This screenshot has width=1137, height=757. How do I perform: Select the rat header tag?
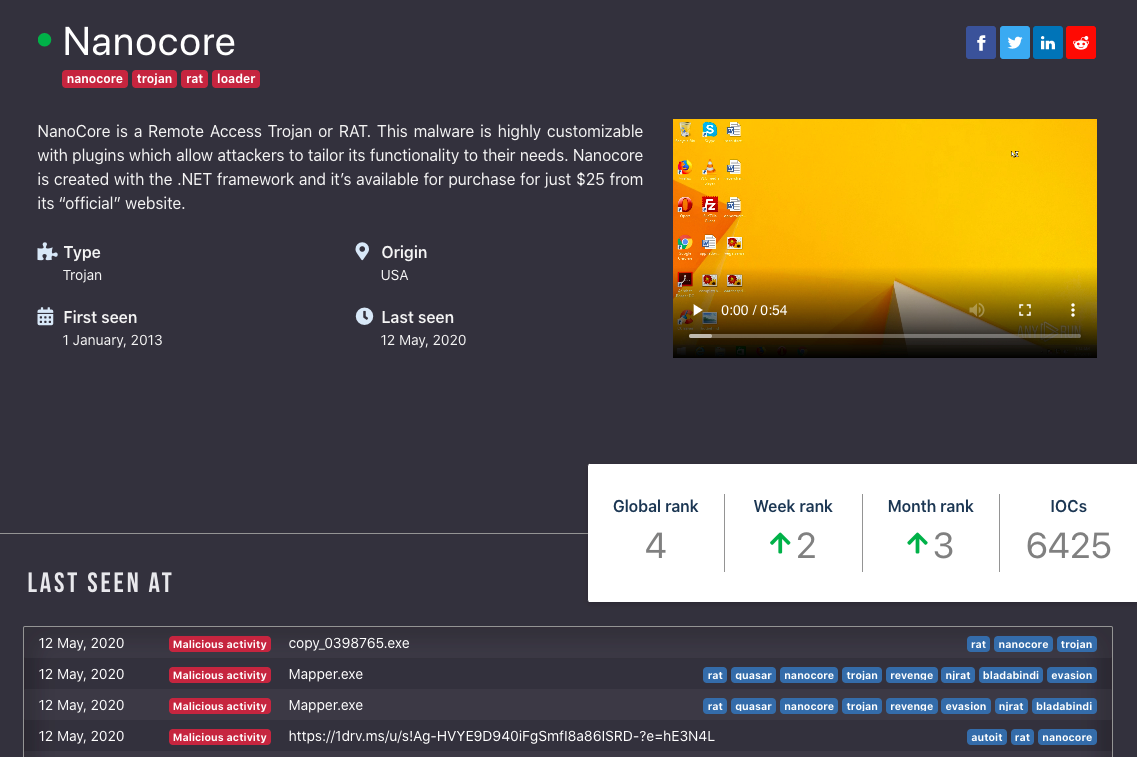pyautogui.click(x=194, y=79)
